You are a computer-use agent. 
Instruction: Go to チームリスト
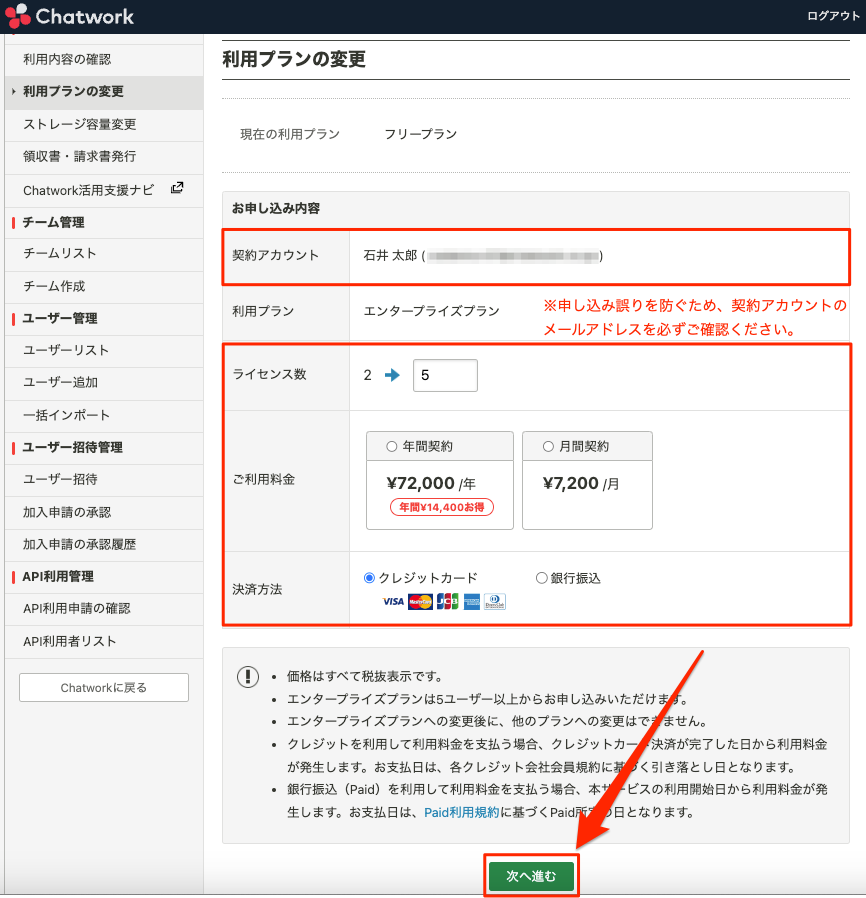[x=104, y=254]
